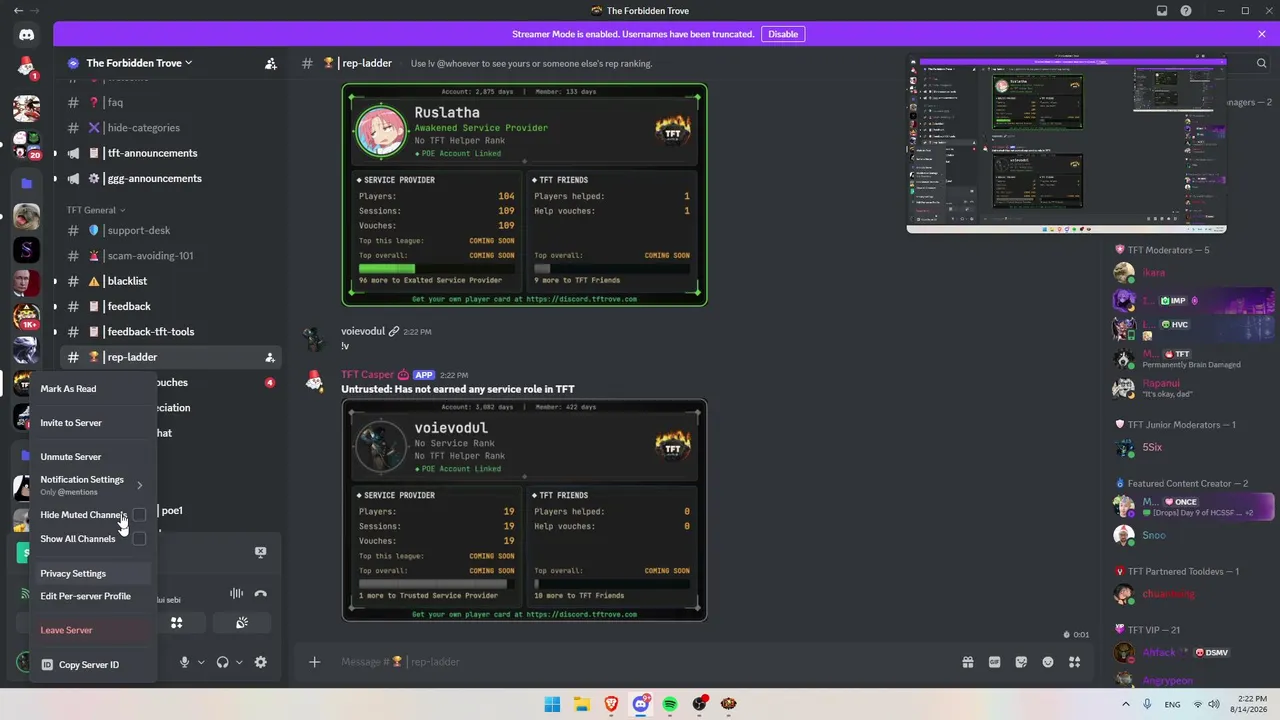Toggle headphone deafen button

pos(223,662)
